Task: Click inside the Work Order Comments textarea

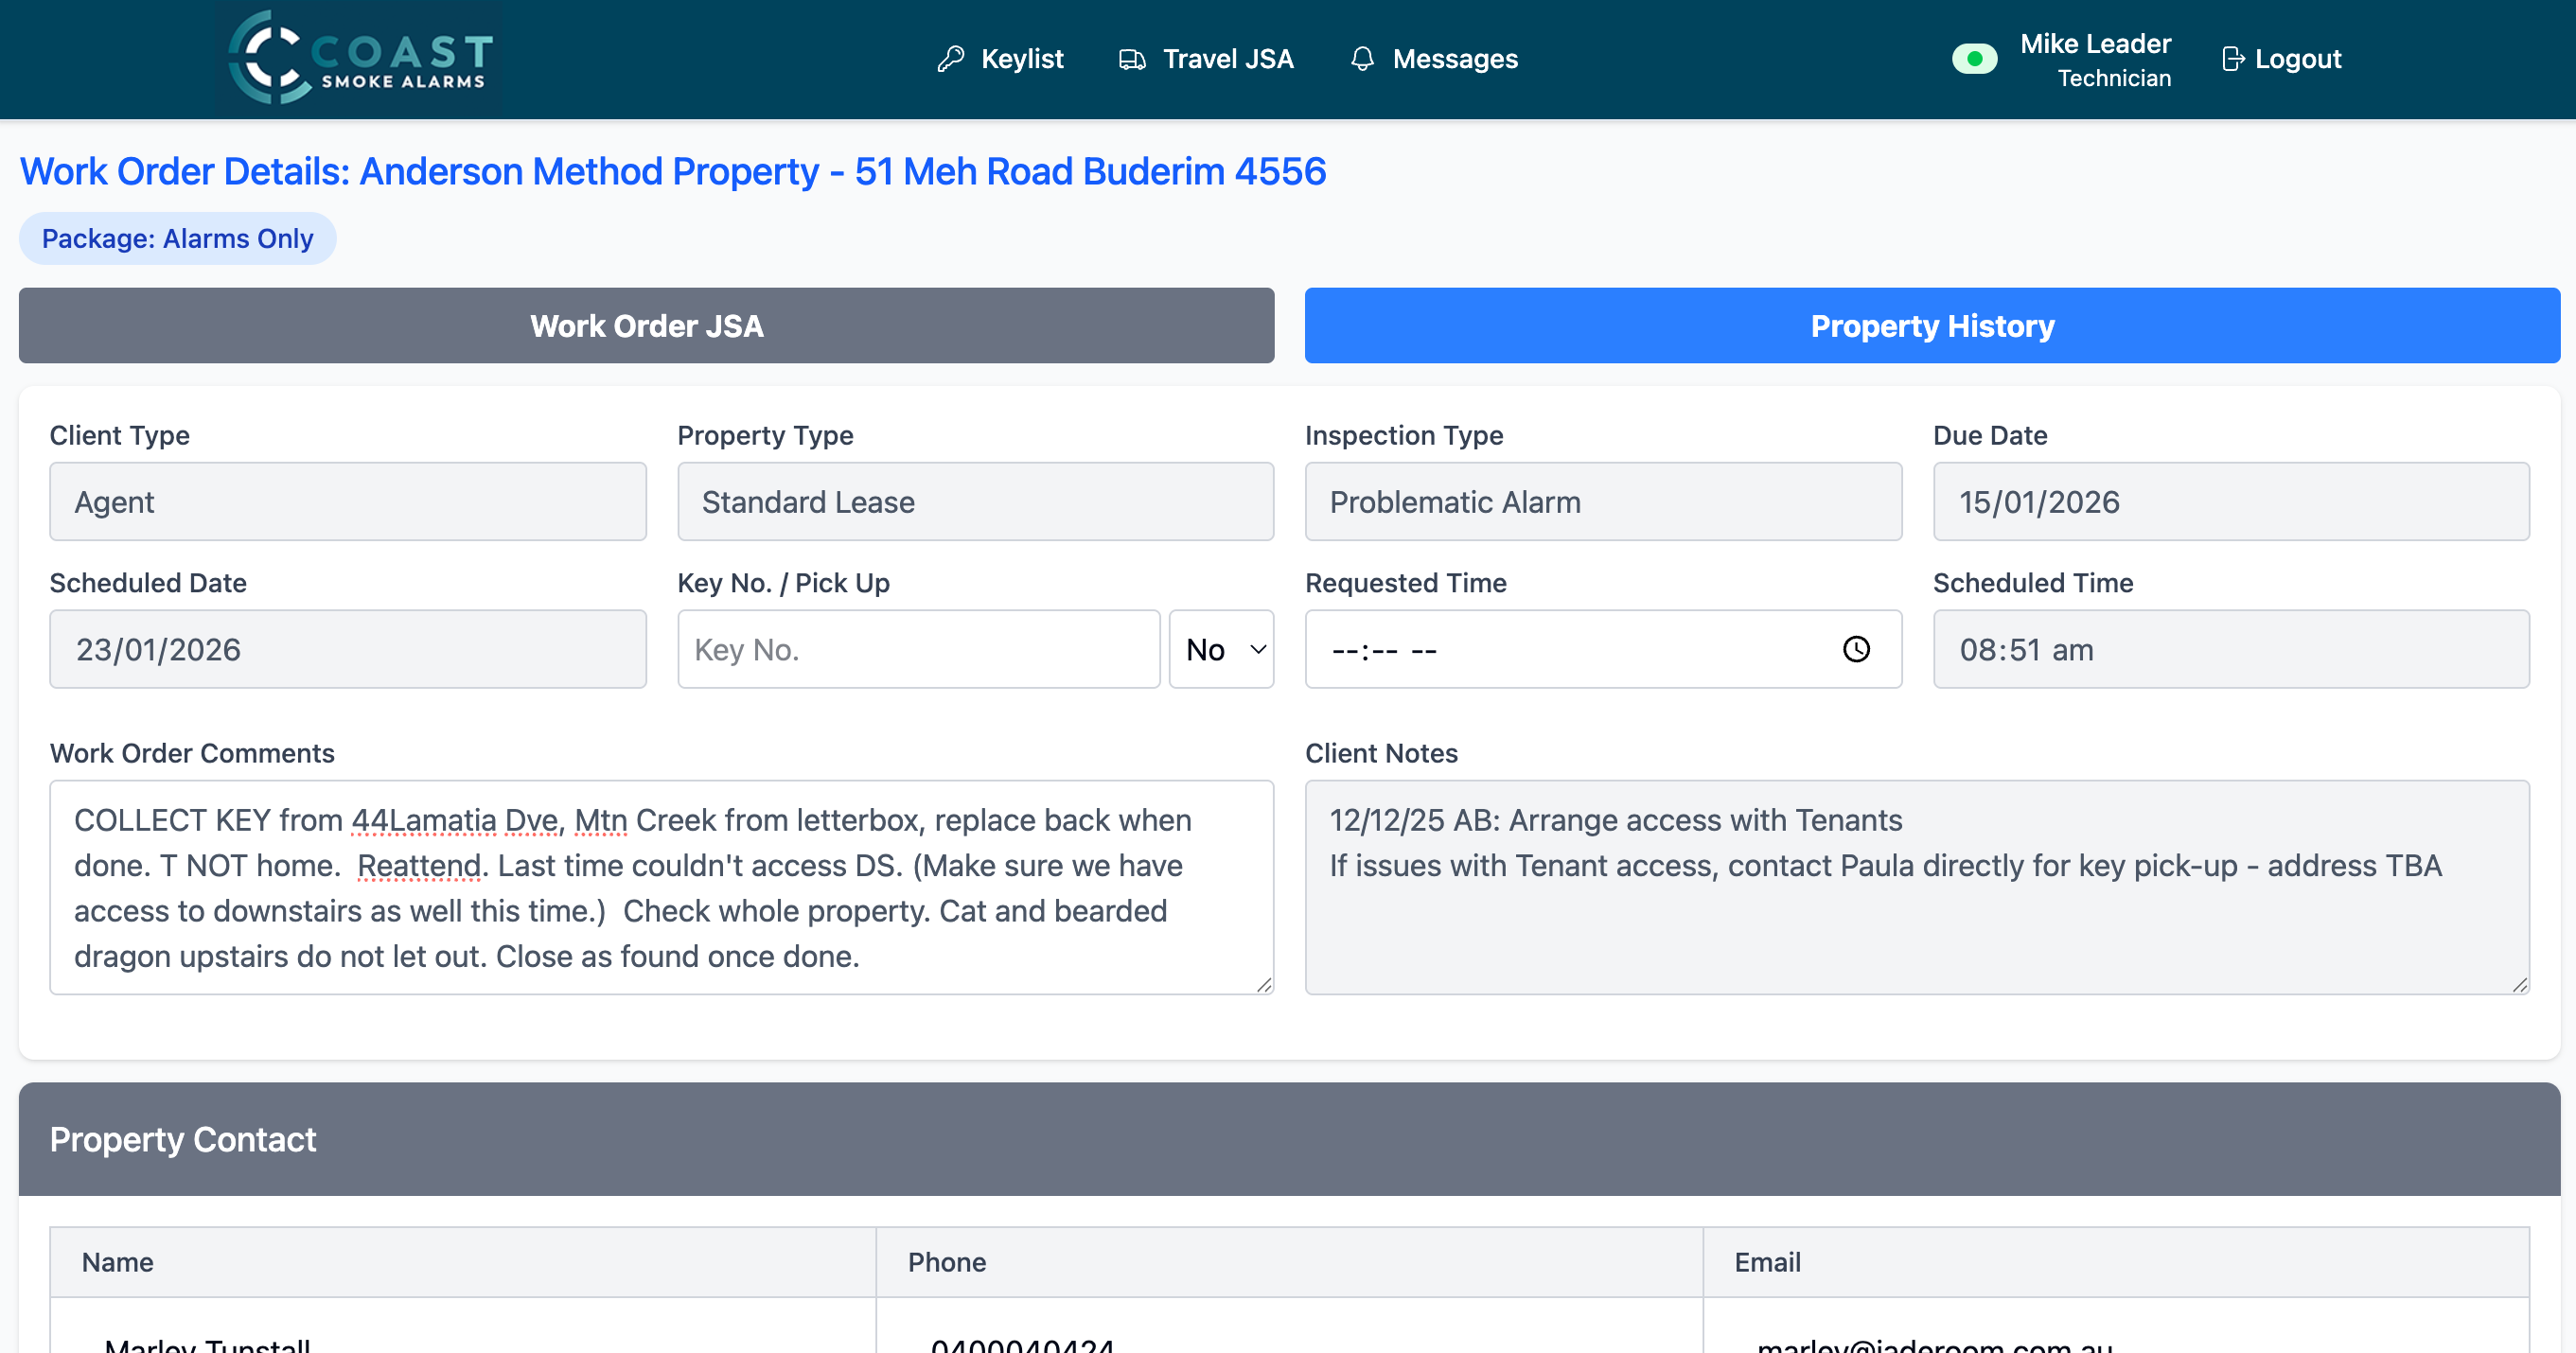Action: tap(660, 887)
